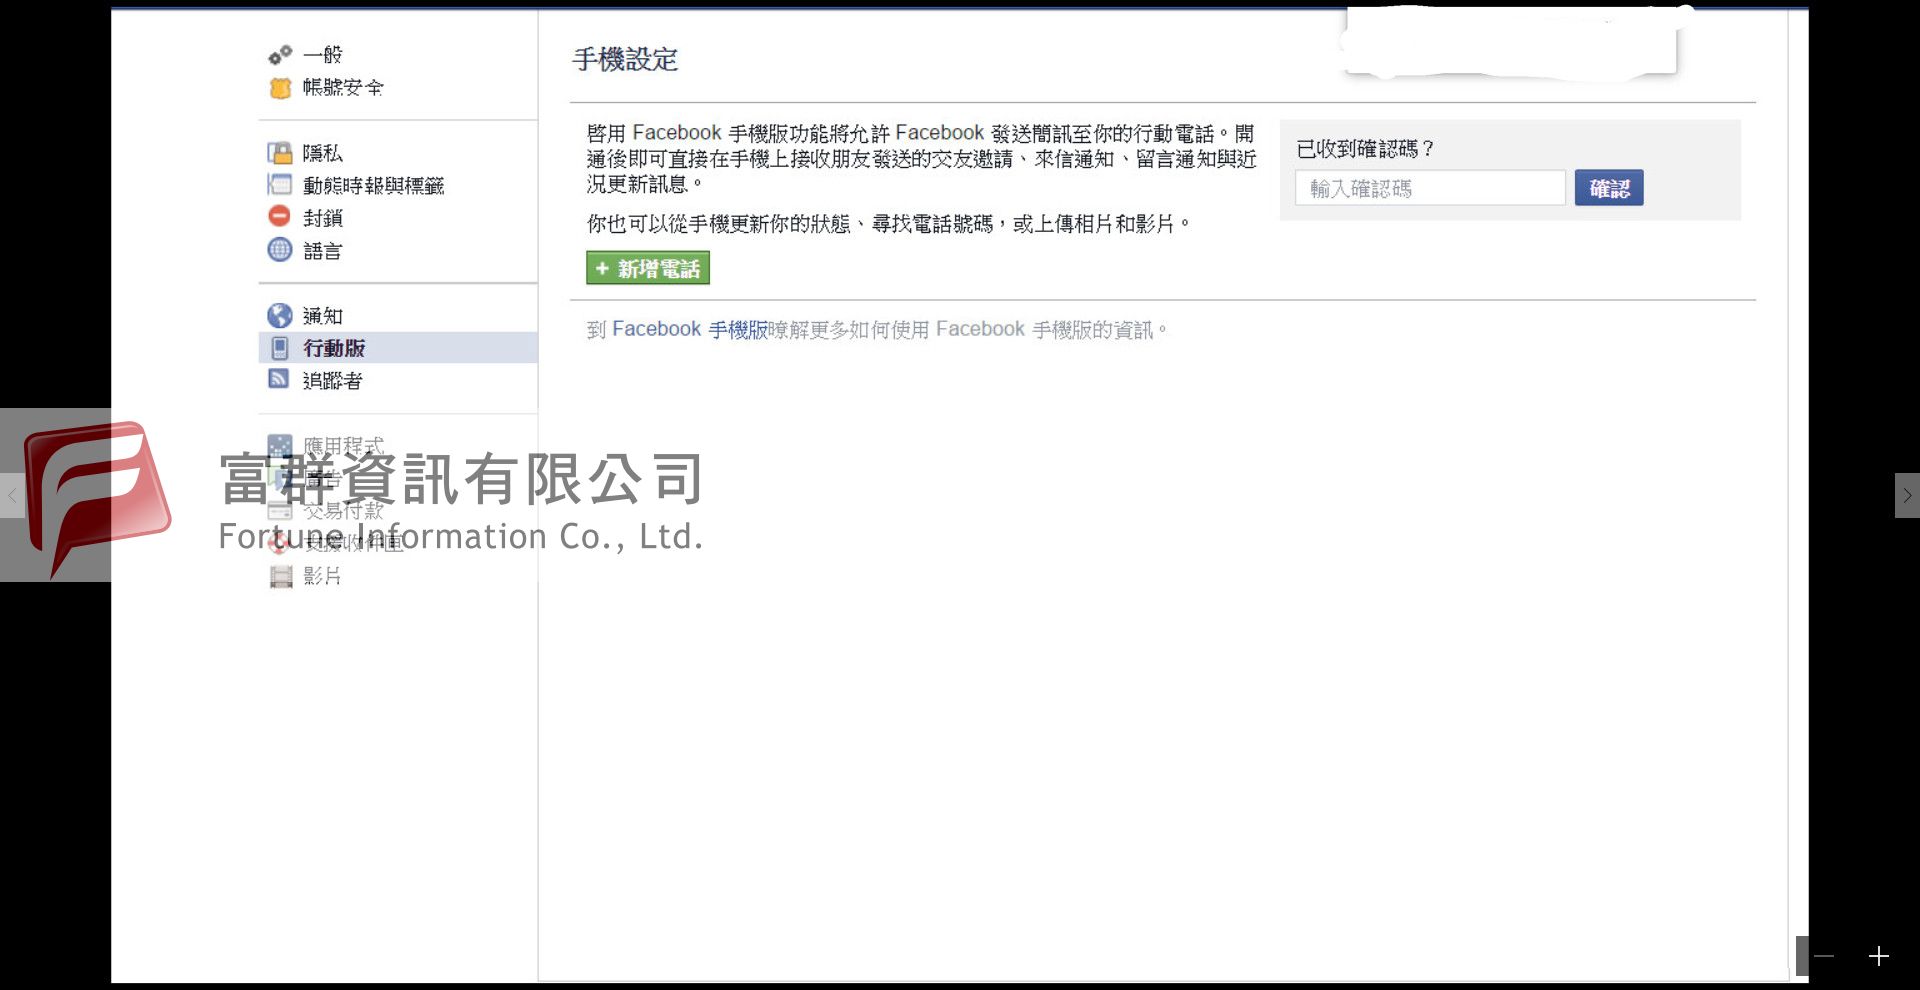Click the General (一般) gears icon

[x=280, y=54]
